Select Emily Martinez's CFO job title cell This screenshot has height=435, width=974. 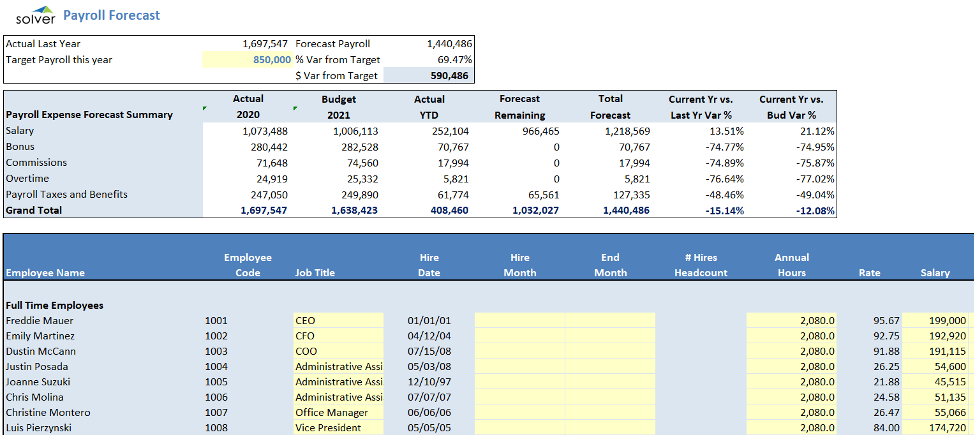(337, 336)
